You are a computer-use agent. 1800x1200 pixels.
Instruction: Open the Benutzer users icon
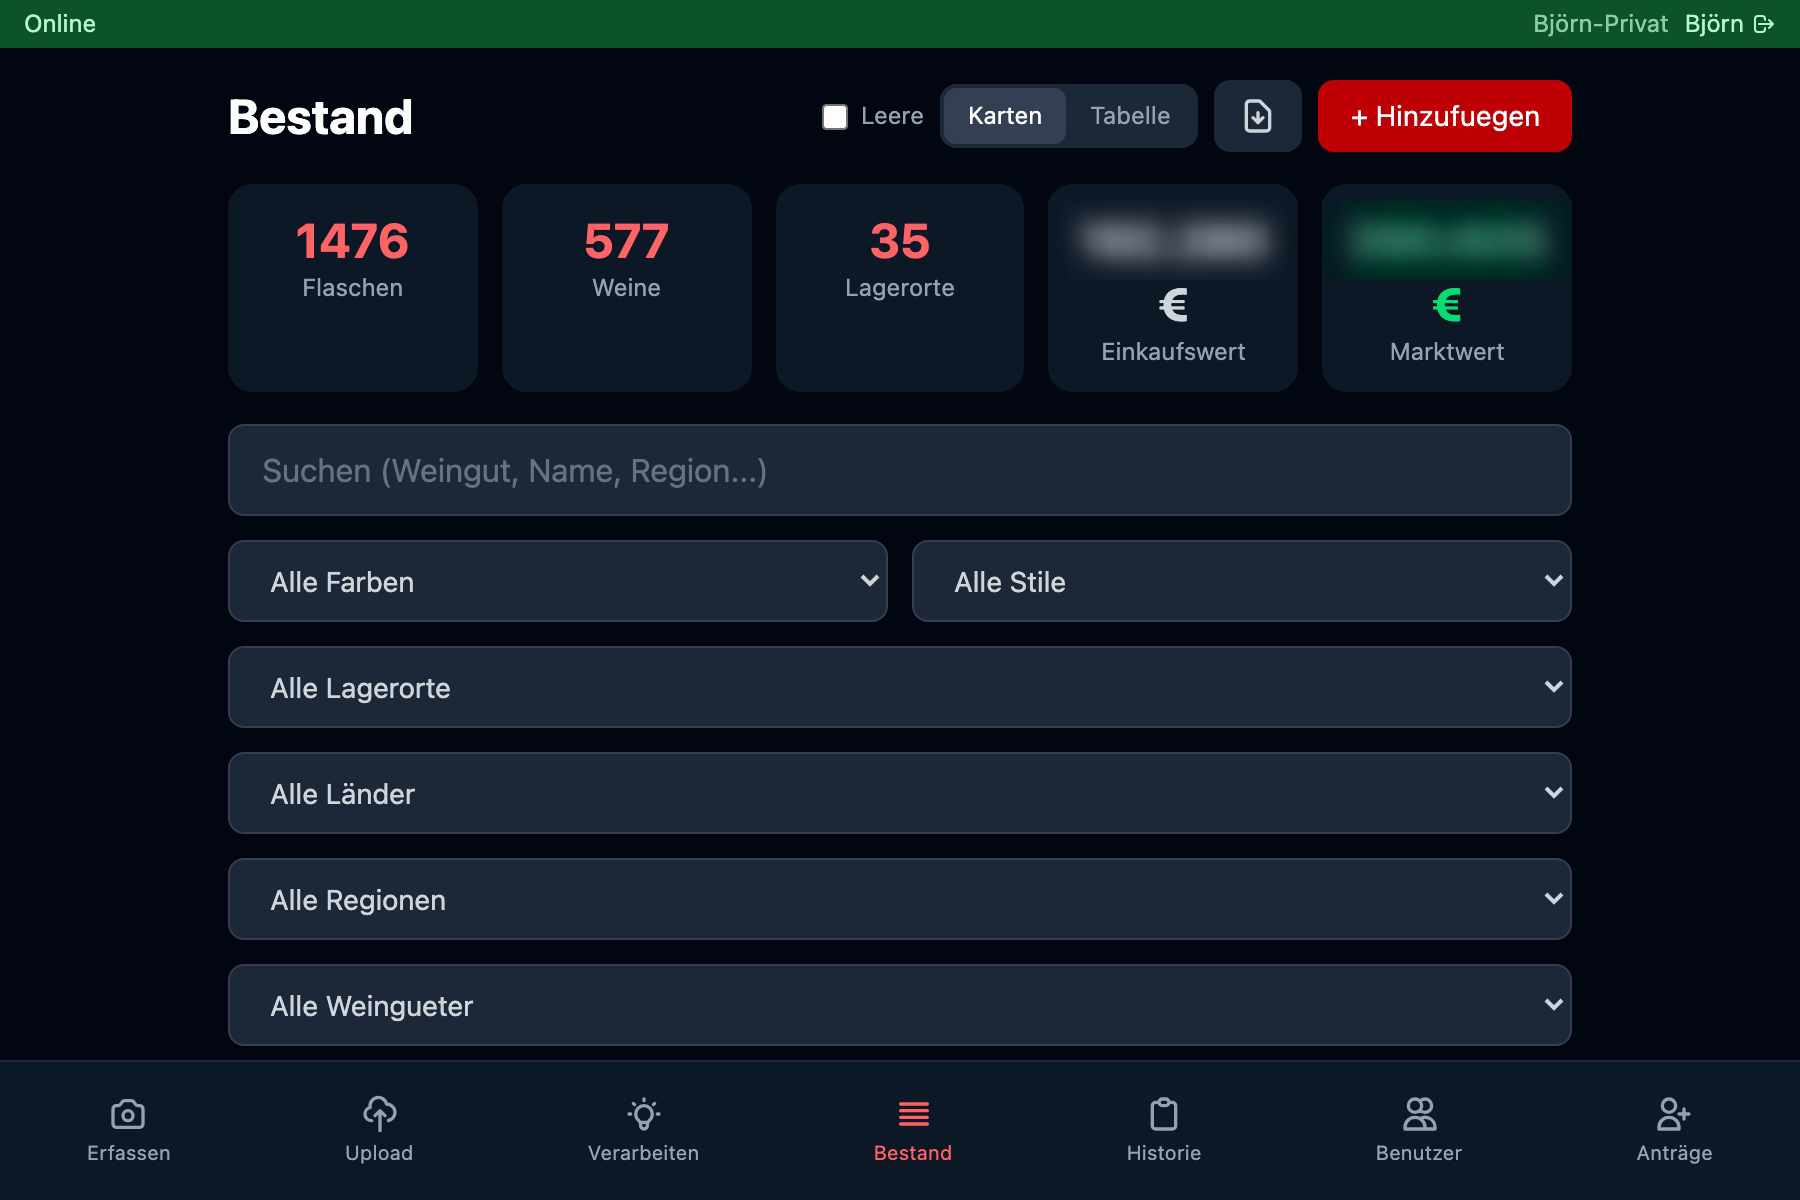click(x=1419, y=1113)
